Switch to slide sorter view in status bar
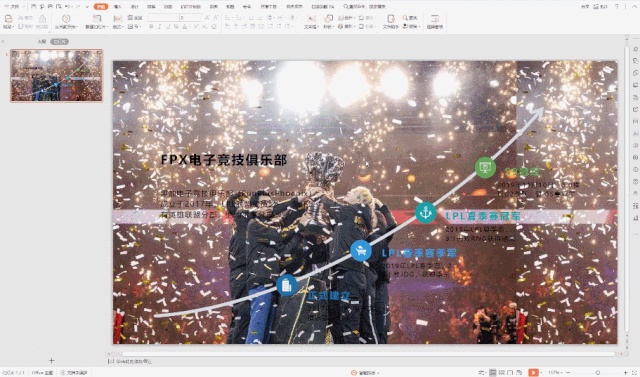The image size is (640, 377). (502, 373)
